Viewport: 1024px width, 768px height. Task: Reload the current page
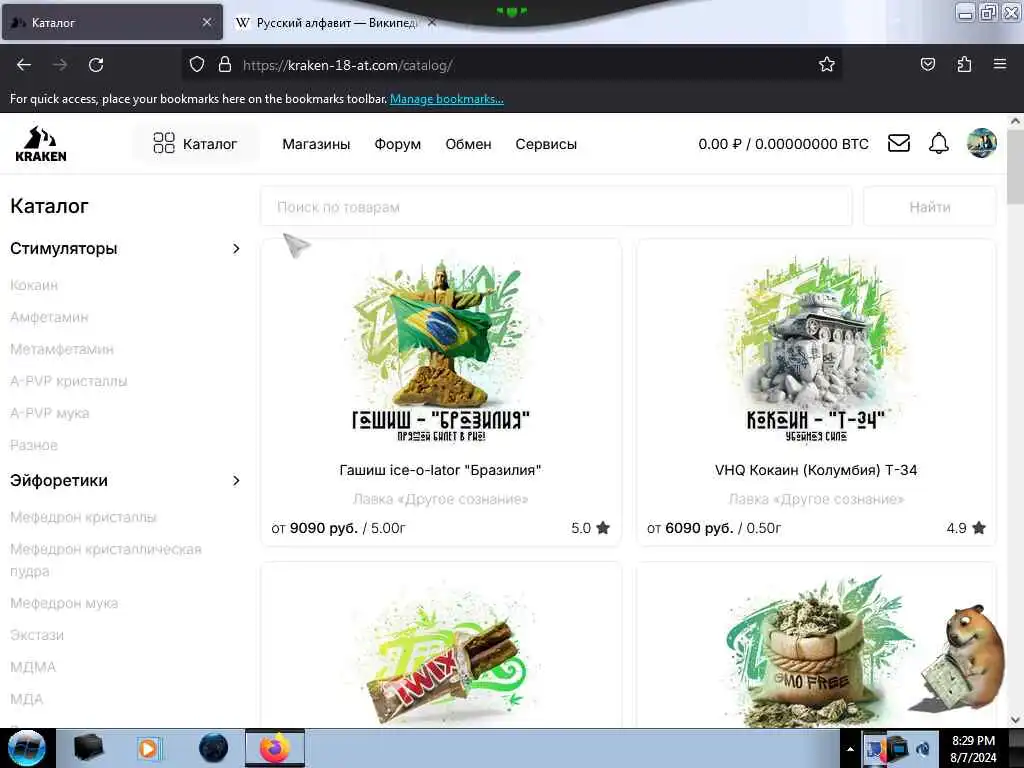coord(96,65)
